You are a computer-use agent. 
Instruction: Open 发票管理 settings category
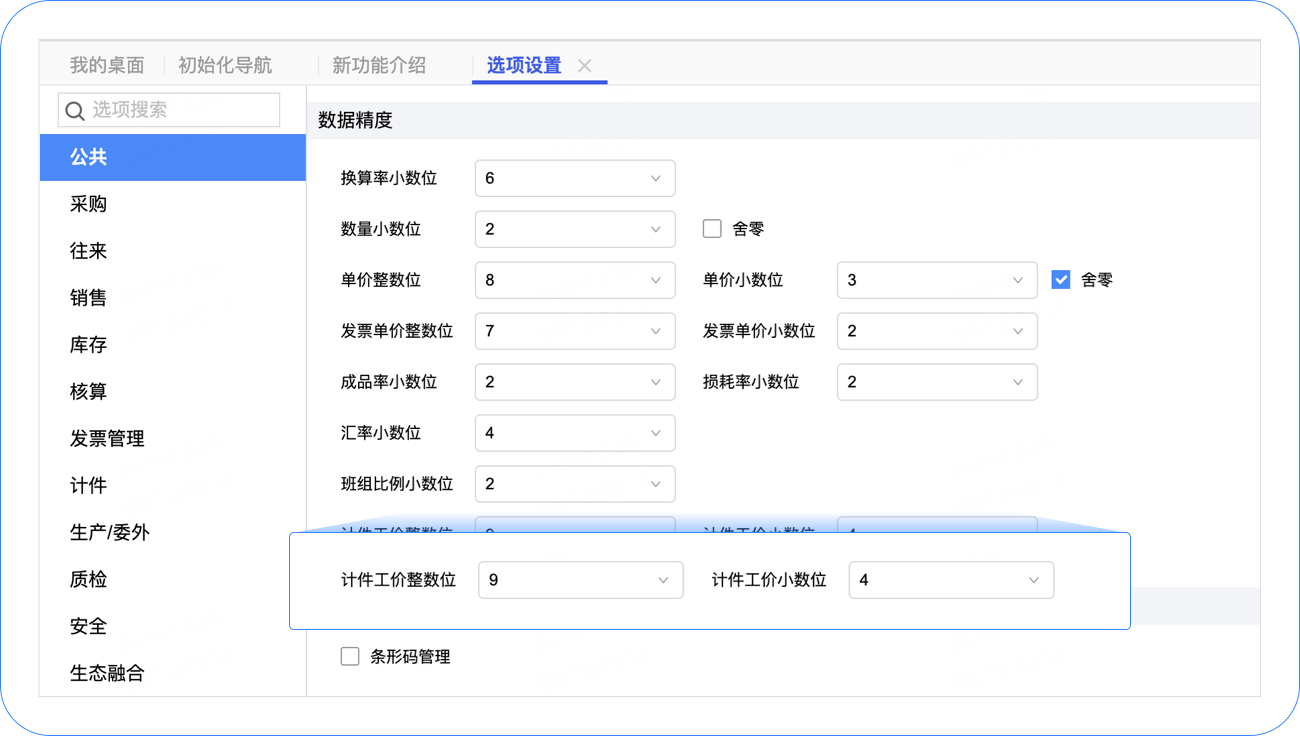pyautogui.click(x=107, y=439)
